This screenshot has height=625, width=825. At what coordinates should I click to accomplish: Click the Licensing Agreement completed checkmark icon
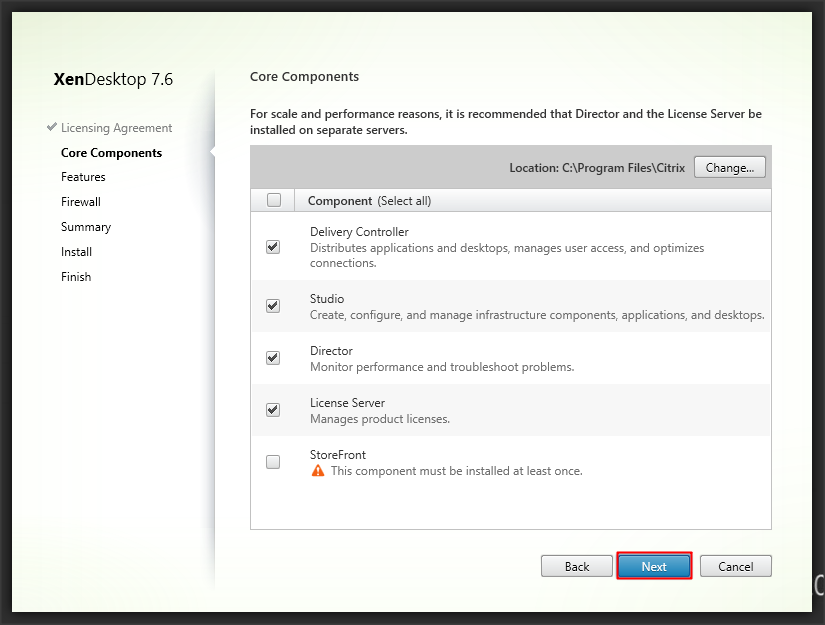click(x=51, y=128)
